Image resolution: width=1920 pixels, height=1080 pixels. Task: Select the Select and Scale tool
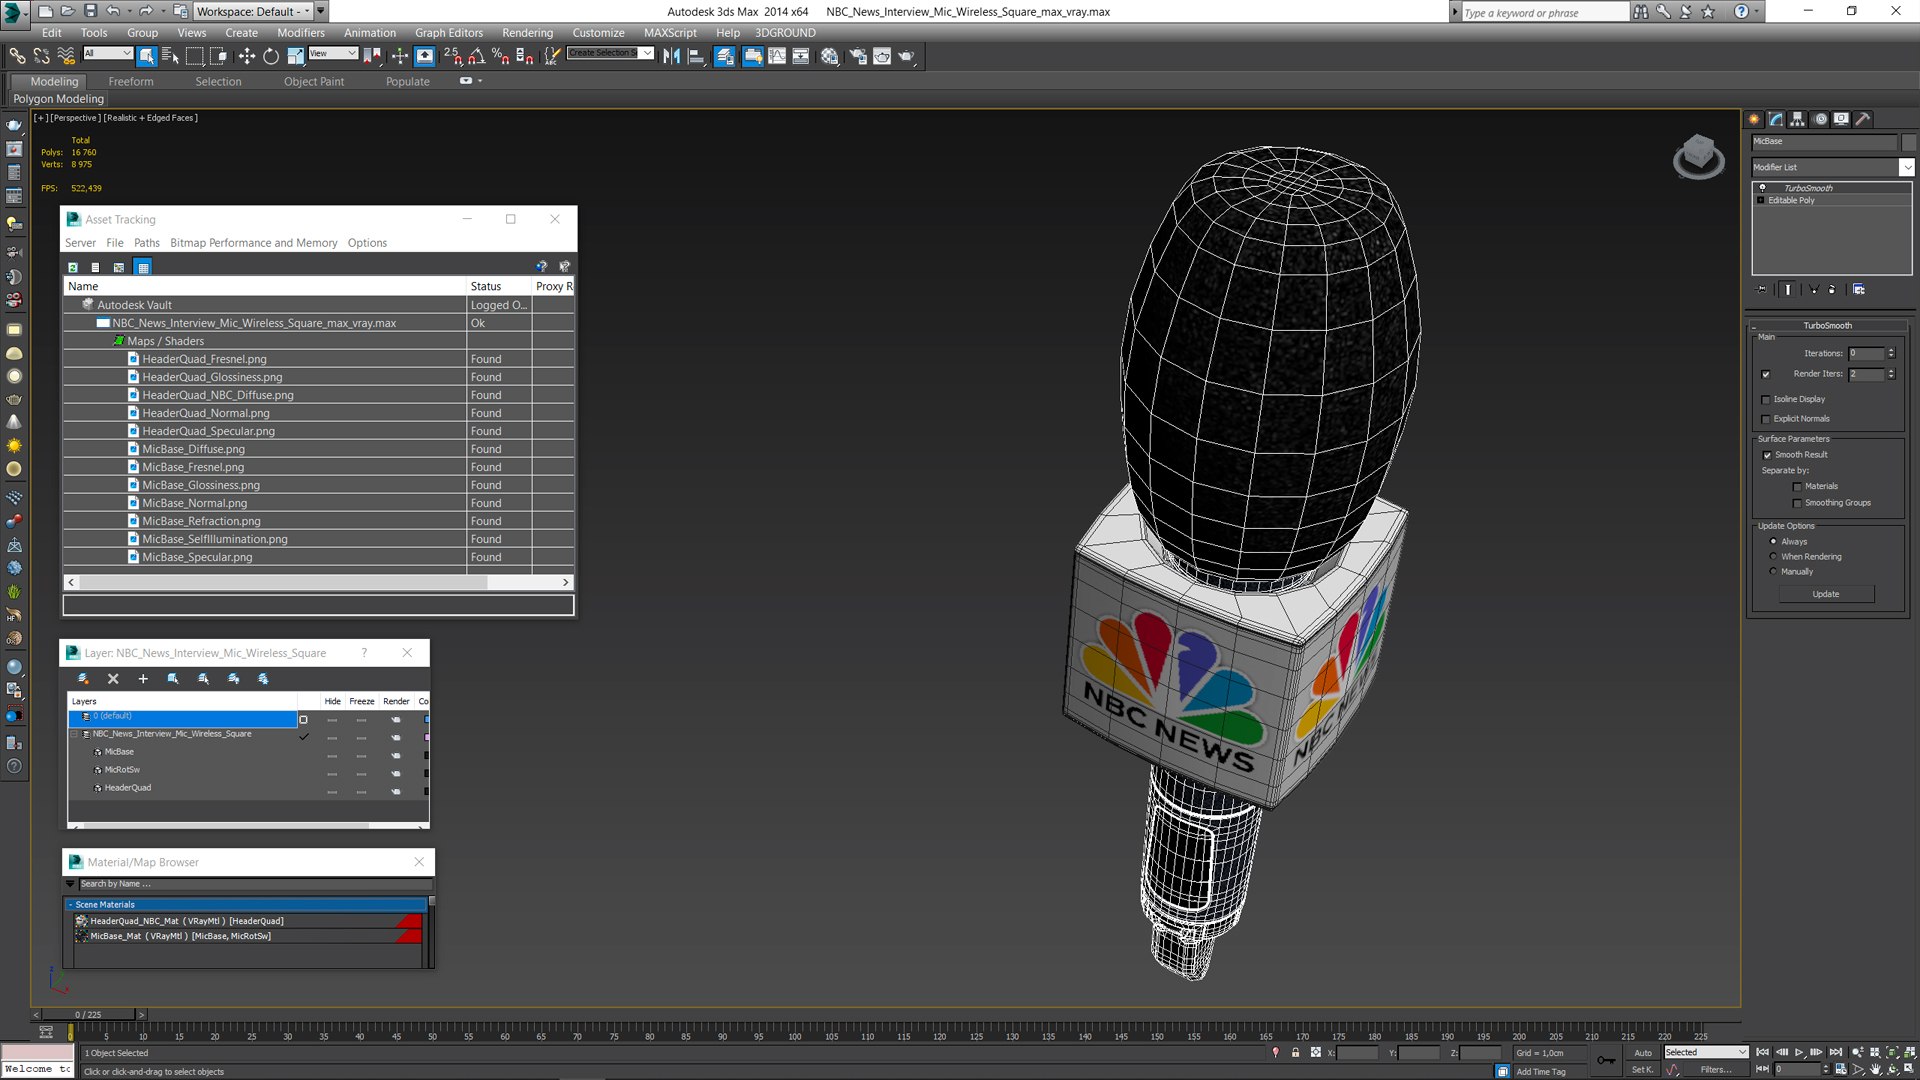(295, 56)
